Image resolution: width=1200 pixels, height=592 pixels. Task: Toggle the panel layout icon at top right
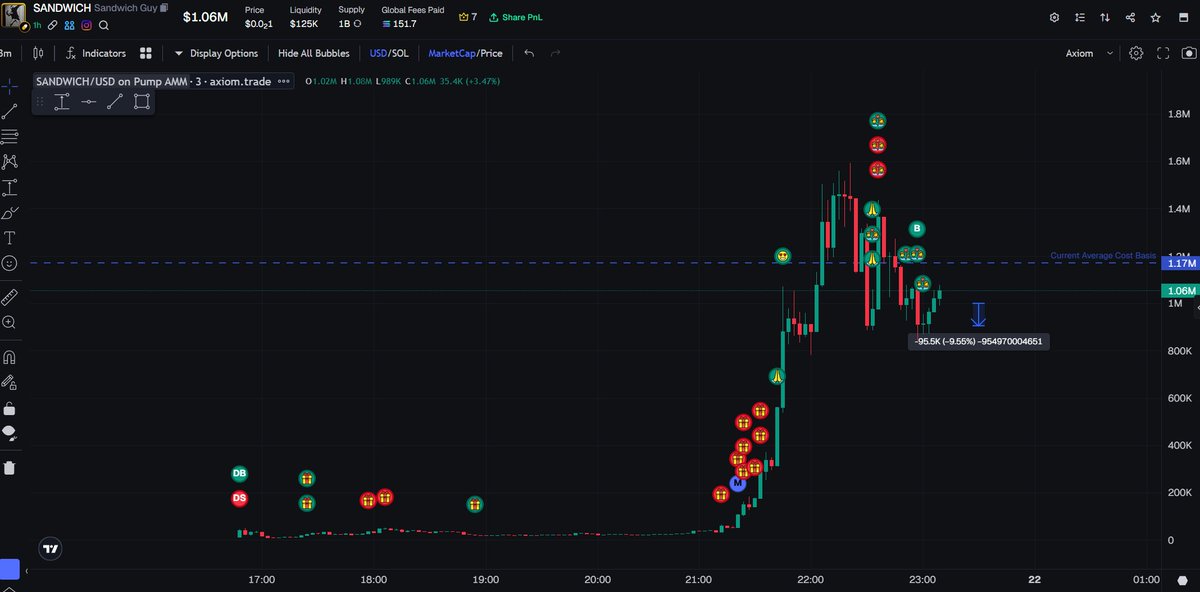[x=1183, y=17]
